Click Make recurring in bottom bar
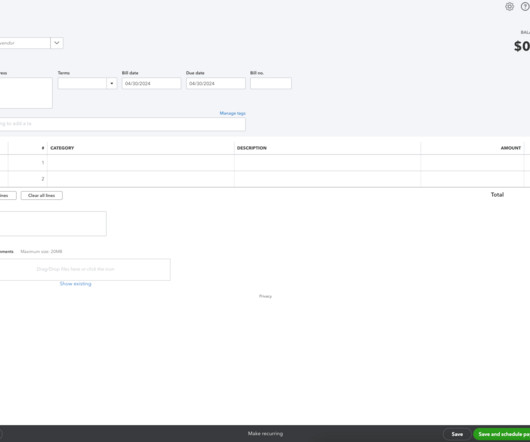 coord(265,434)
